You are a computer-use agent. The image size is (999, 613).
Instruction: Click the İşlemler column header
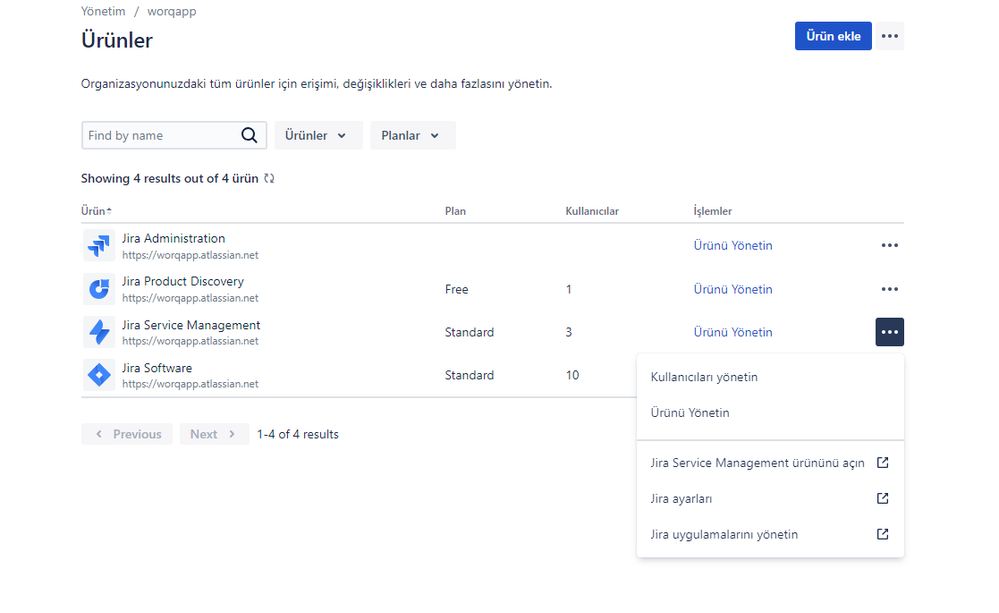coord(712,211)
